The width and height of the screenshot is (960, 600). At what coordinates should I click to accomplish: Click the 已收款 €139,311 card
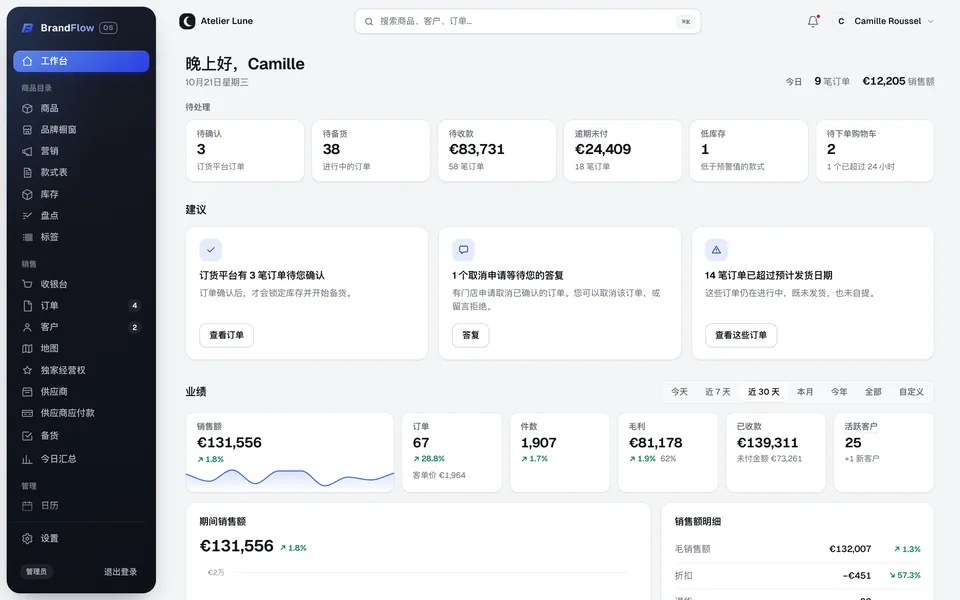776,452
